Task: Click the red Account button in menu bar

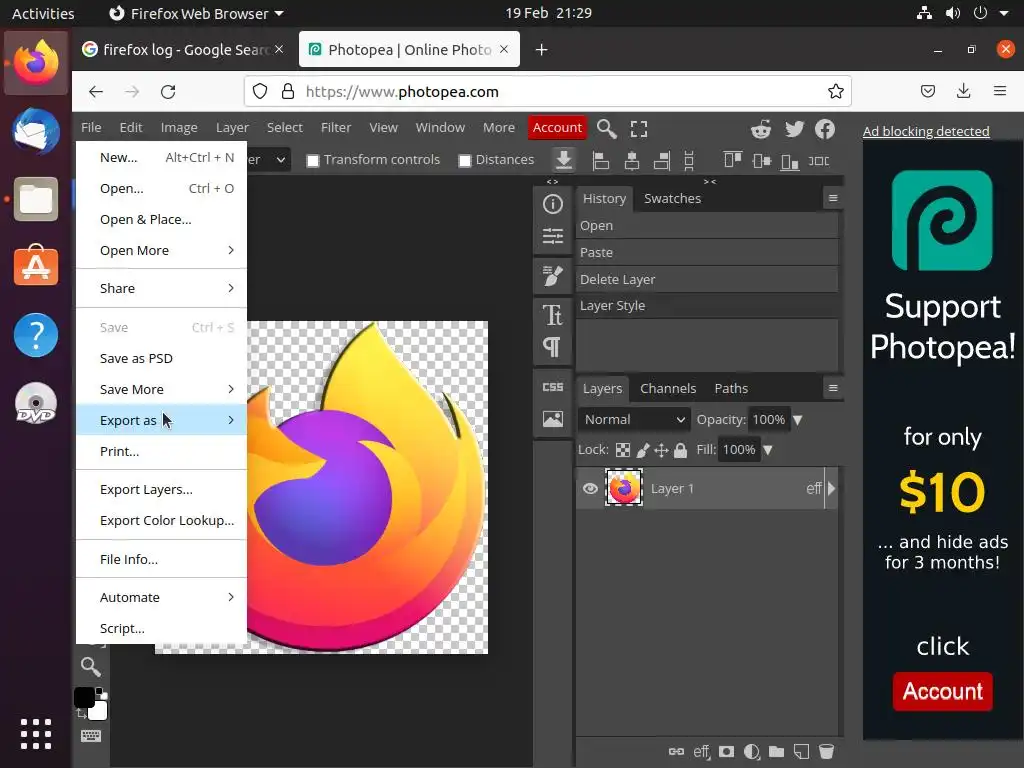Action: click(x=557, y=127)
